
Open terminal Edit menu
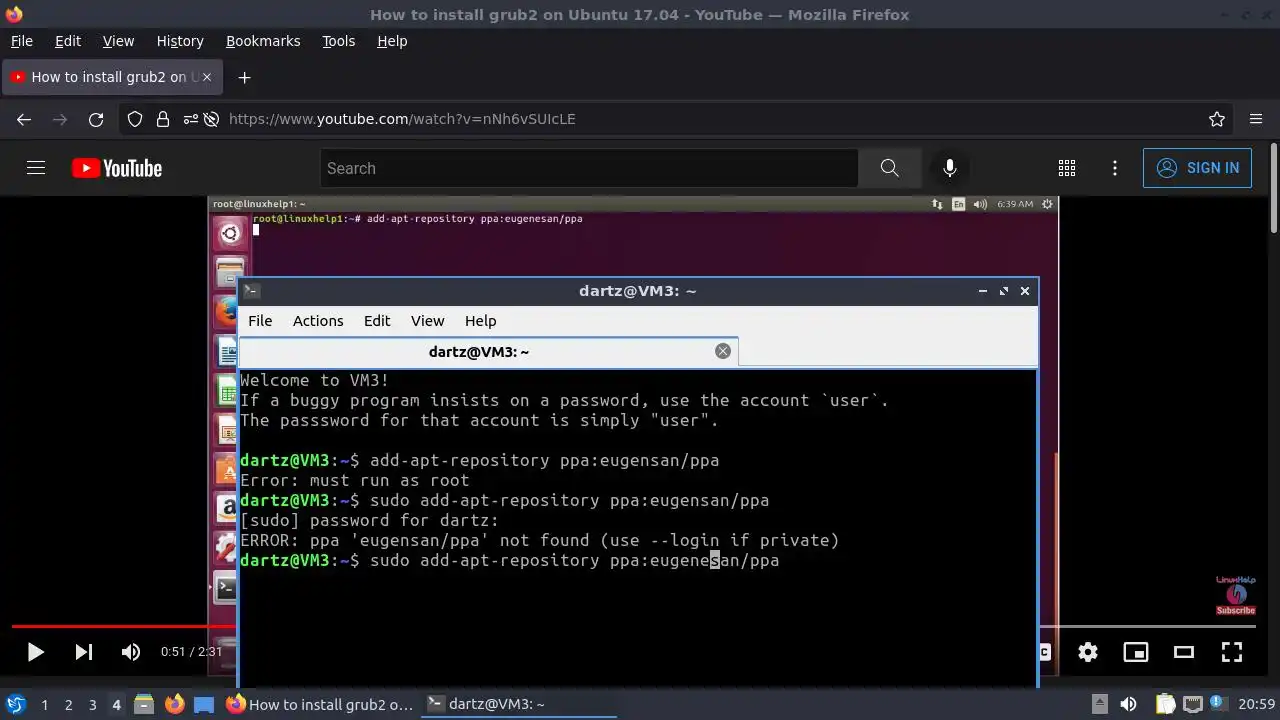pyautogui.click(x=377, y=320)
